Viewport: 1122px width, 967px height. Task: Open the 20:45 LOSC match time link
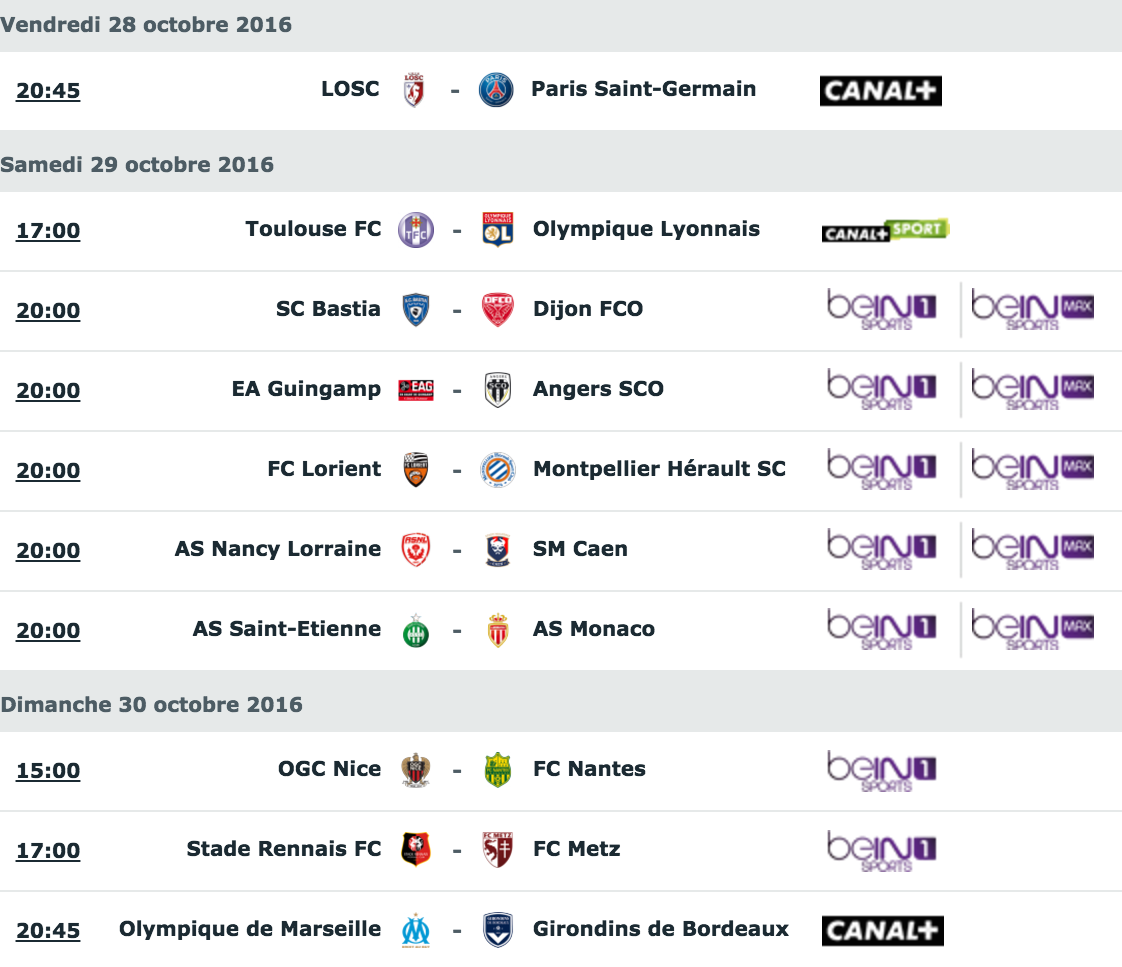click(x=48, y=91)
